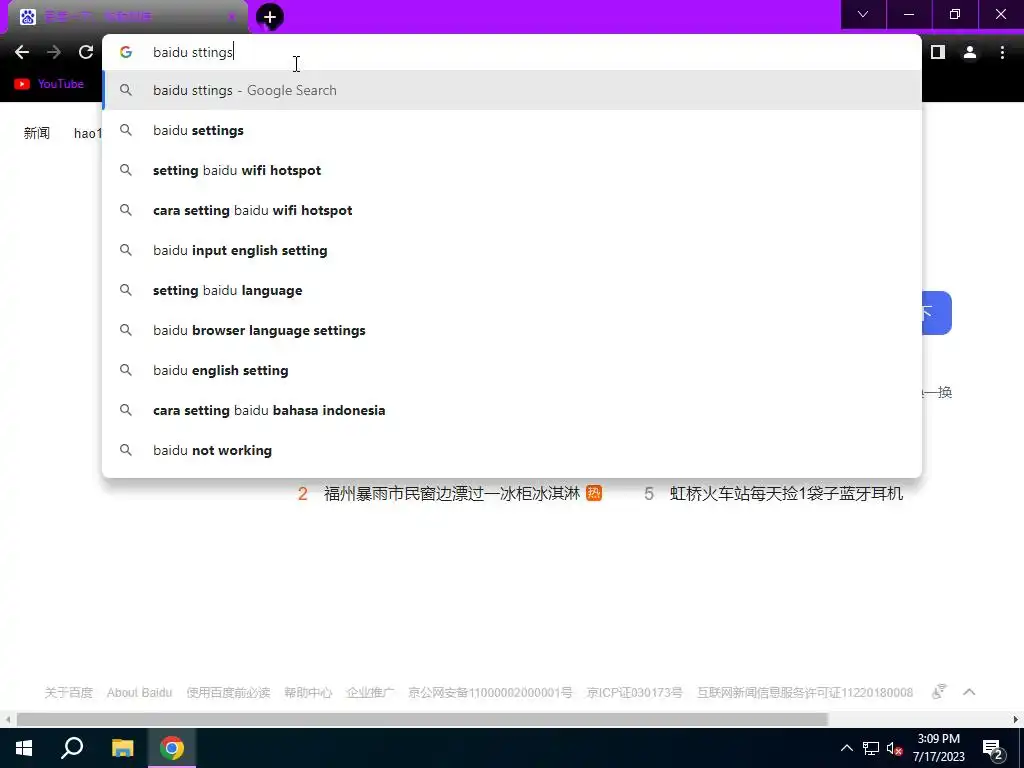
Task: Select 'cara setting baidu wifi hotspot' suggestion
Action: coord(512,210)
